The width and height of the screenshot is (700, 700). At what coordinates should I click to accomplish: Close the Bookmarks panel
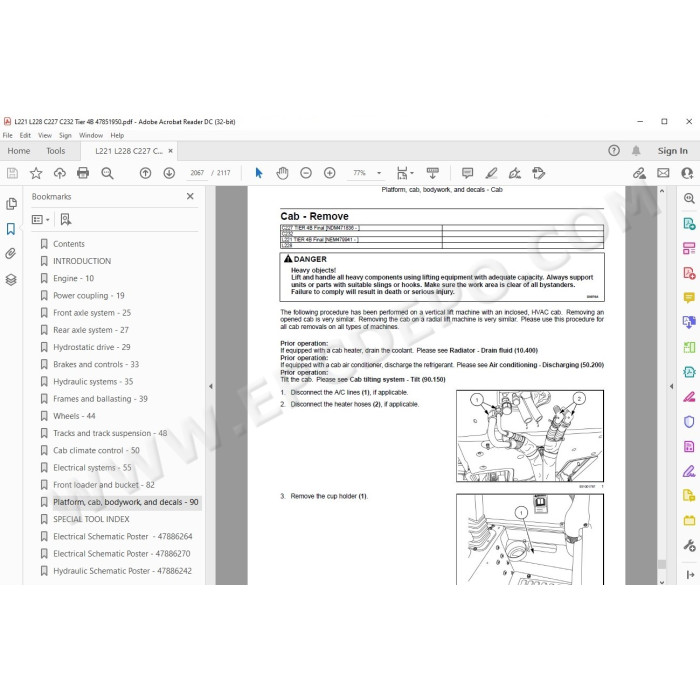[x=190, y=196]
